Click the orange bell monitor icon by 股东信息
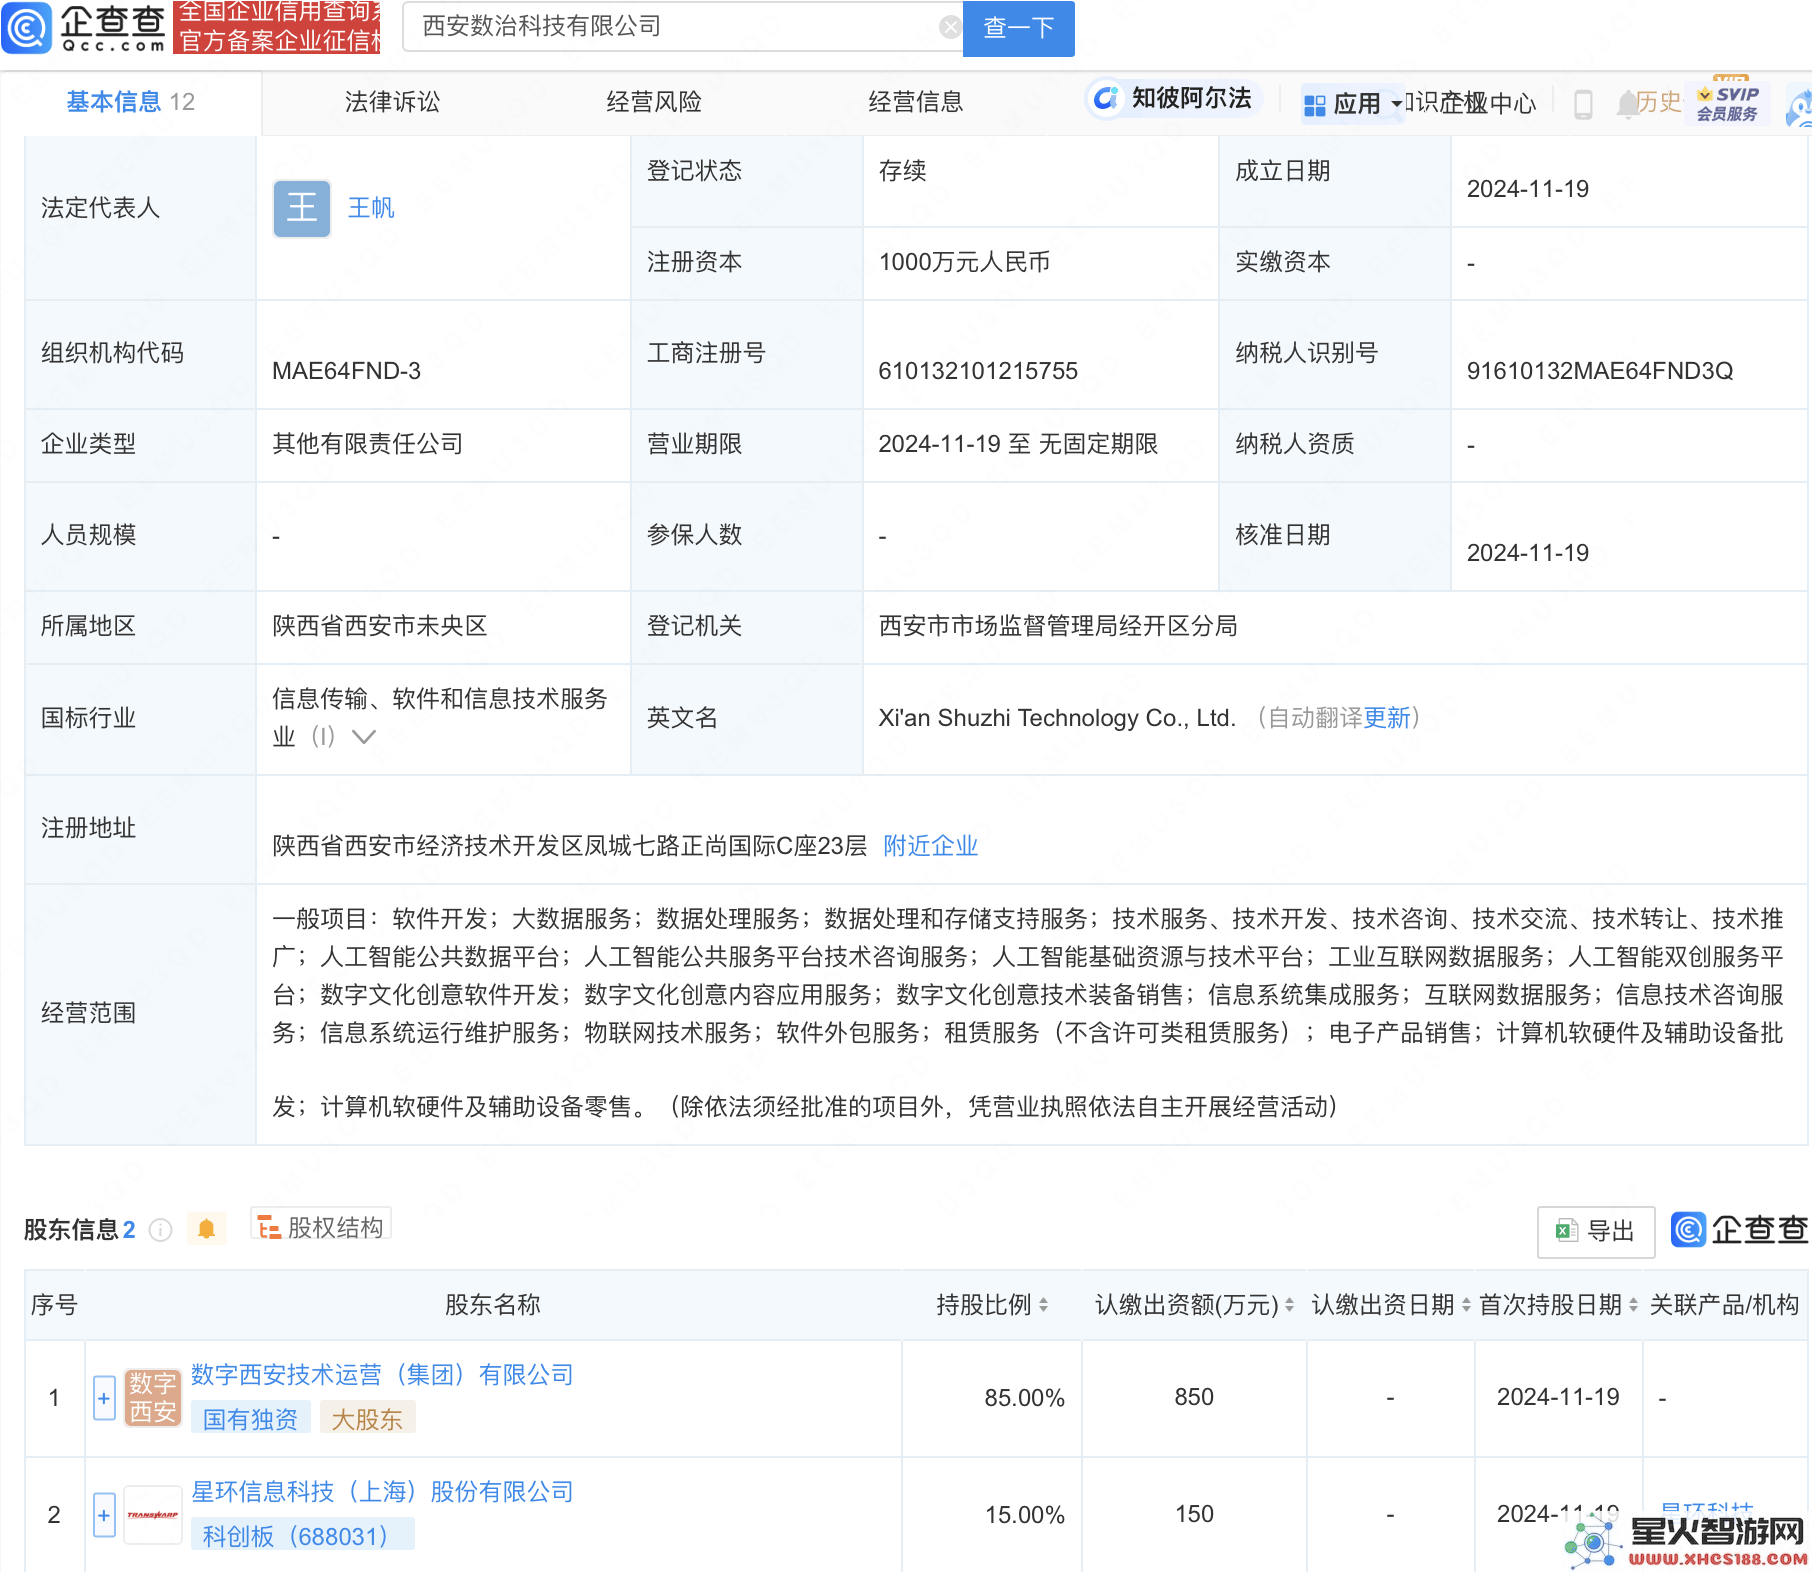Image resolution: width=1812 pixels, height=1572 pixels. (x=206, y=1229)
